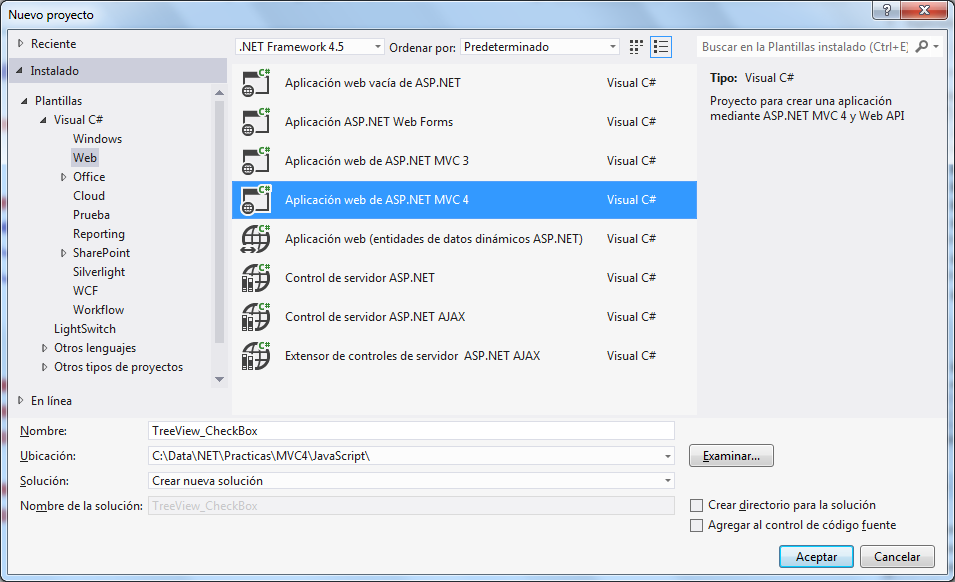Select the Silverlight template category
955x582 pixels.
(x=99, y=272)
